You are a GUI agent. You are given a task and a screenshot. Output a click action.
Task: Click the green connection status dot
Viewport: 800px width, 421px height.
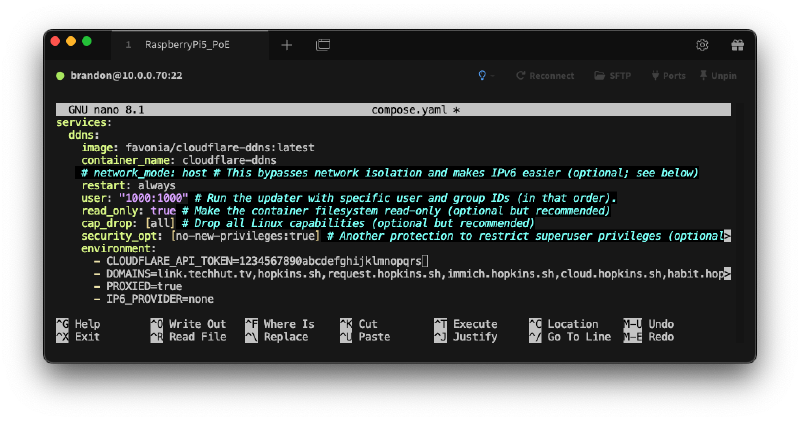click(61, 76)
